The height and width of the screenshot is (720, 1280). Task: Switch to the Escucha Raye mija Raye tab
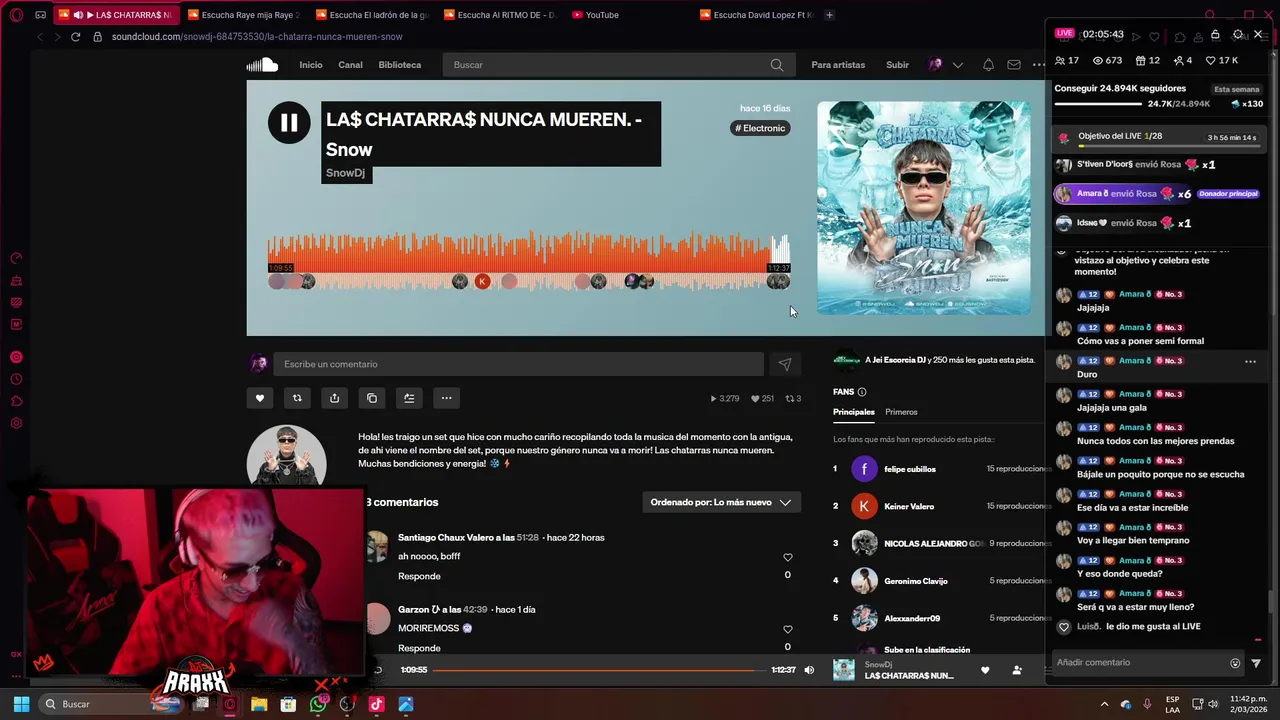(x=247, y=15)
